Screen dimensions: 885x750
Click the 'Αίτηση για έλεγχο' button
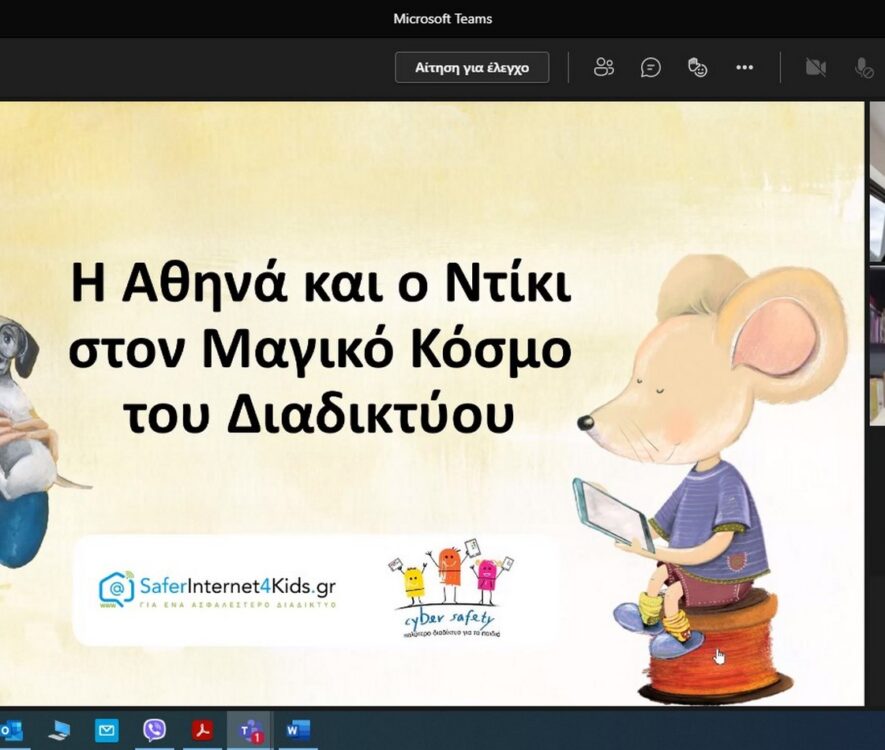472,68
